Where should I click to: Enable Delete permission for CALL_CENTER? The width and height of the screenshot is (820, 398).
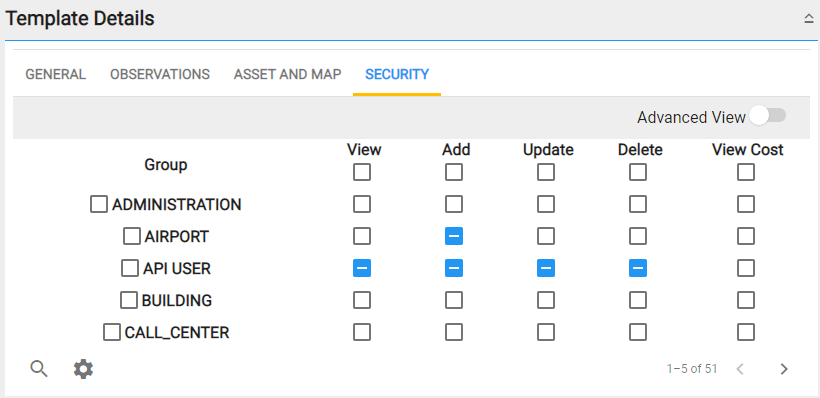[638, 332]
